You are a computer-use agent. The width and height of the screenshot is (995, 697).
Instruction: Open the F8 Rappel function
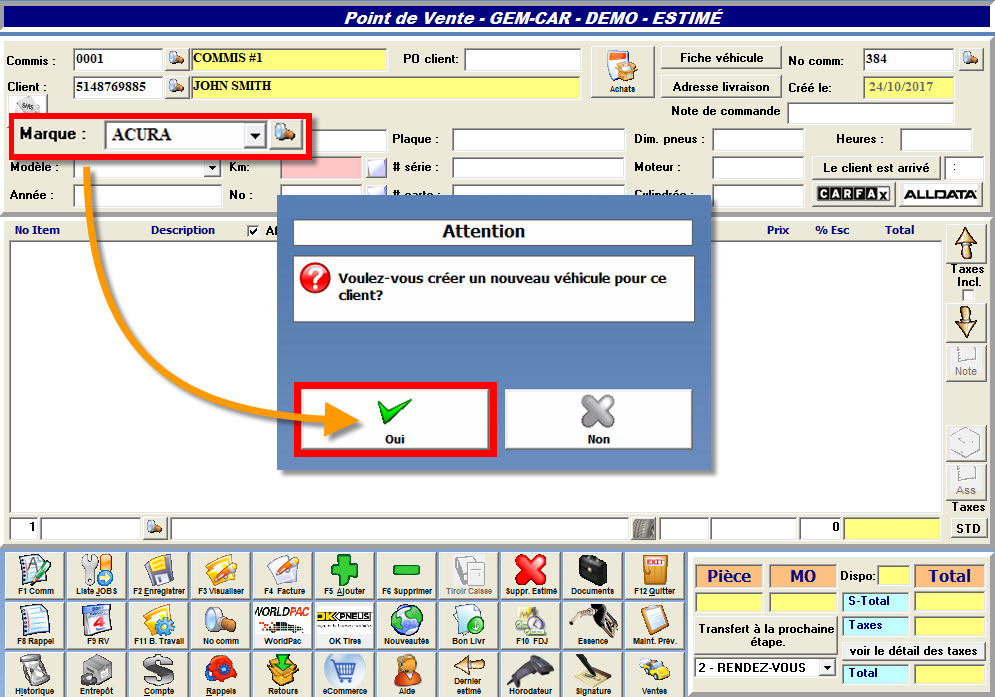coord(36,625)
